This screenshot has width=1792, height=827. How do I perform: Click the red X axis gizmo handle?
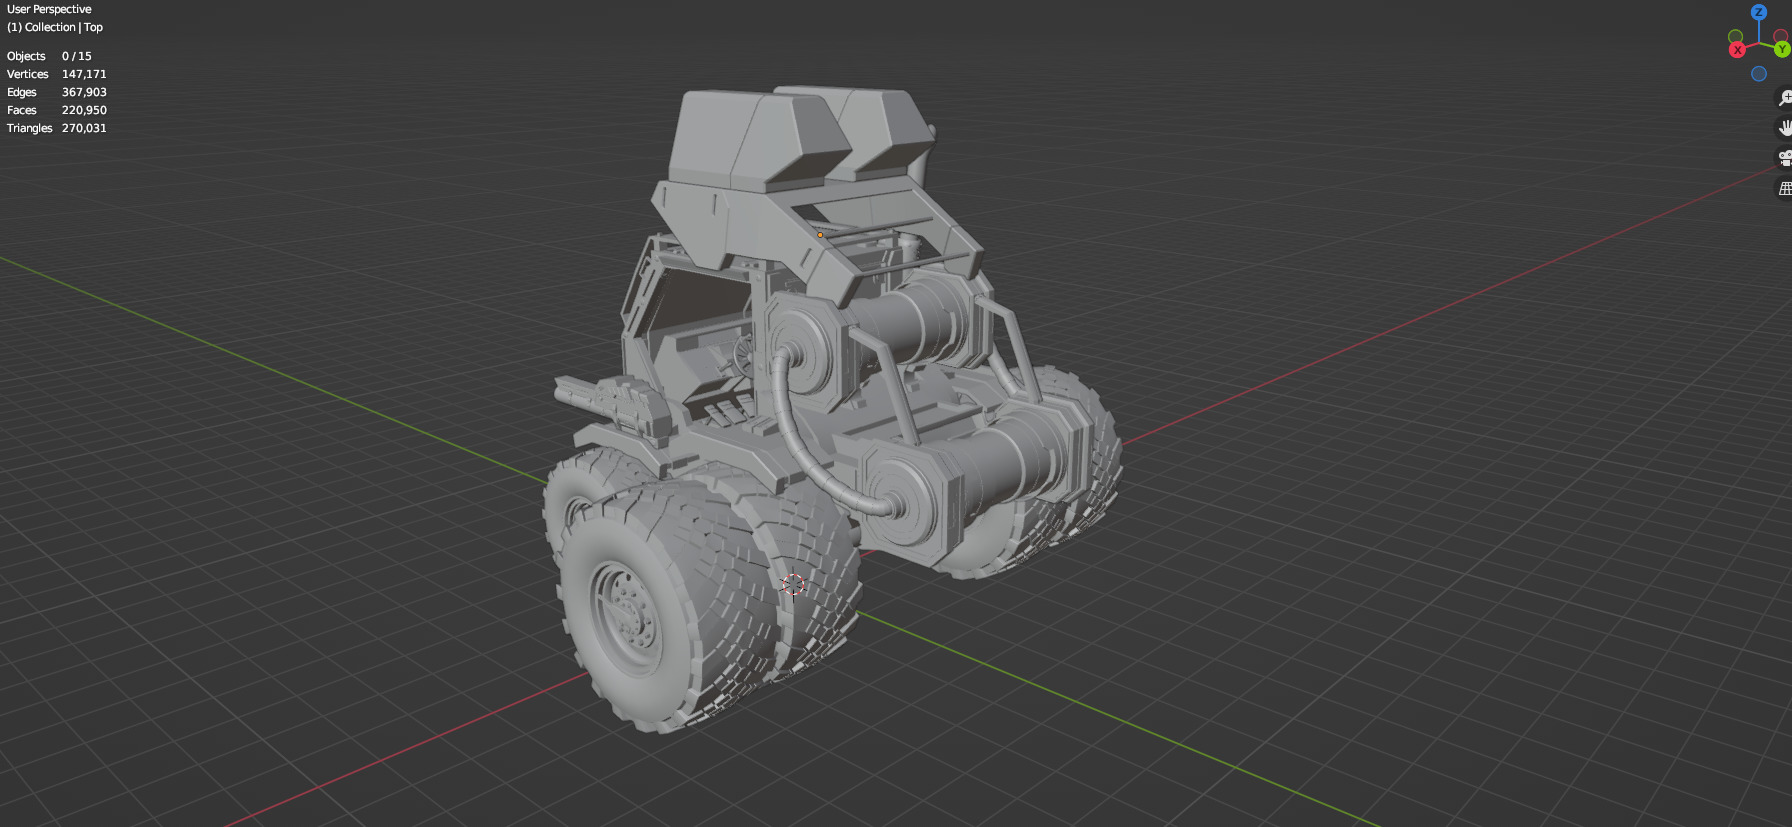click(x=1737, y=50)
